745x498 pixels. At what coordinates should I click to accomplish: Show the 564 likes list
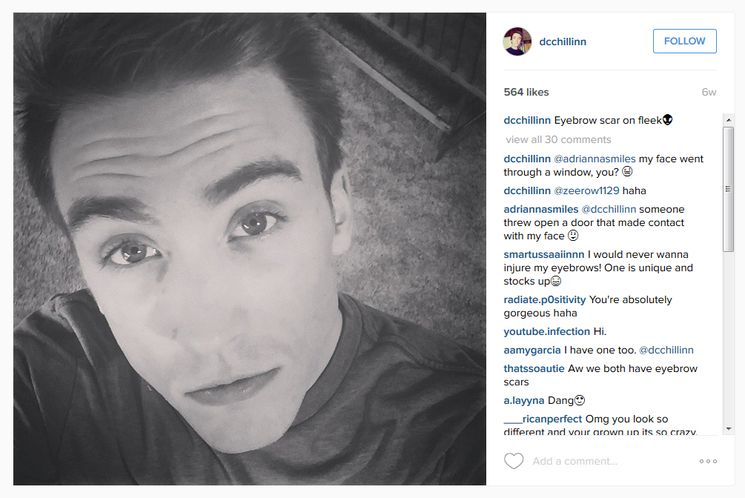526,92
